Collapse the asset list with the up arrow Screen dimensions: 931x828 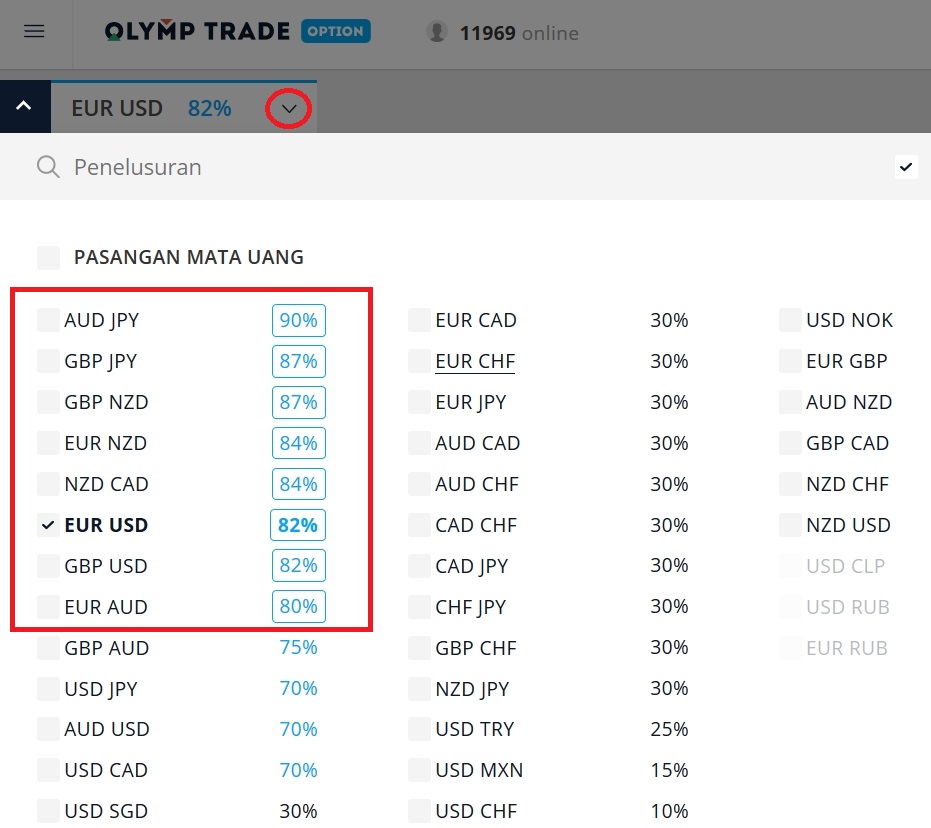(x=23, y=107)
